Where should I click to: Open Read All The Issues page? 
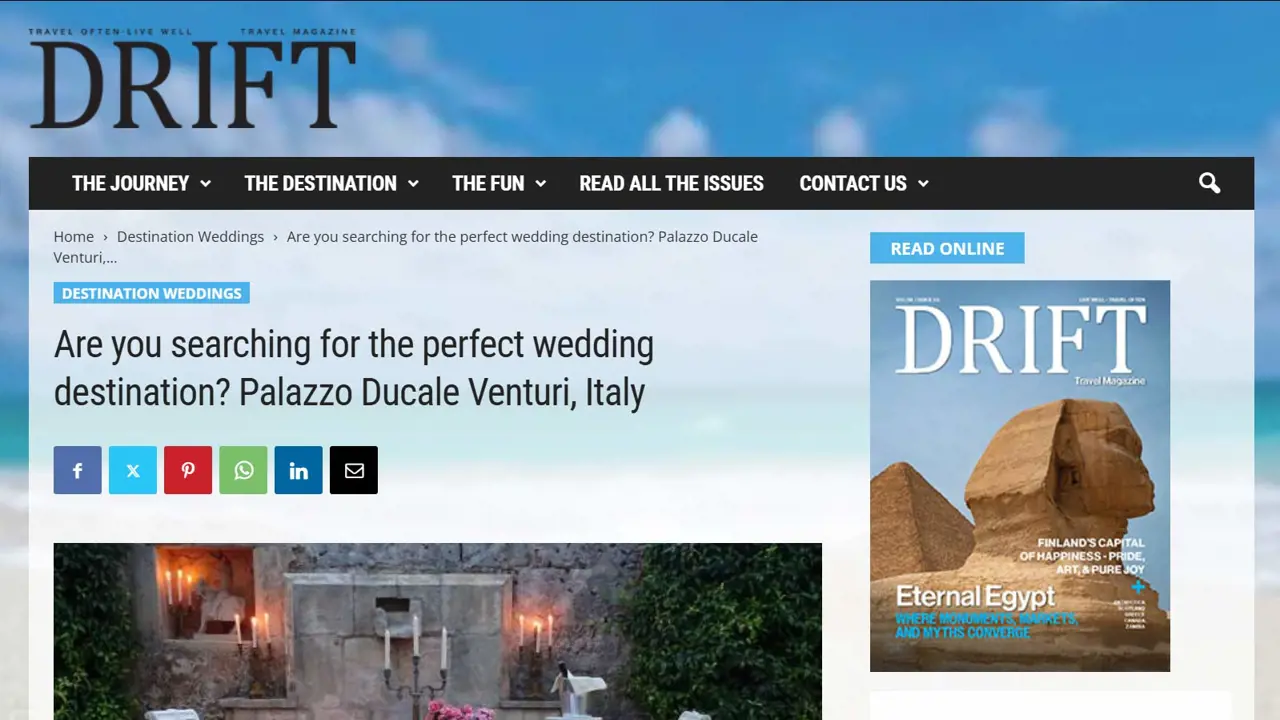(671, 183)
